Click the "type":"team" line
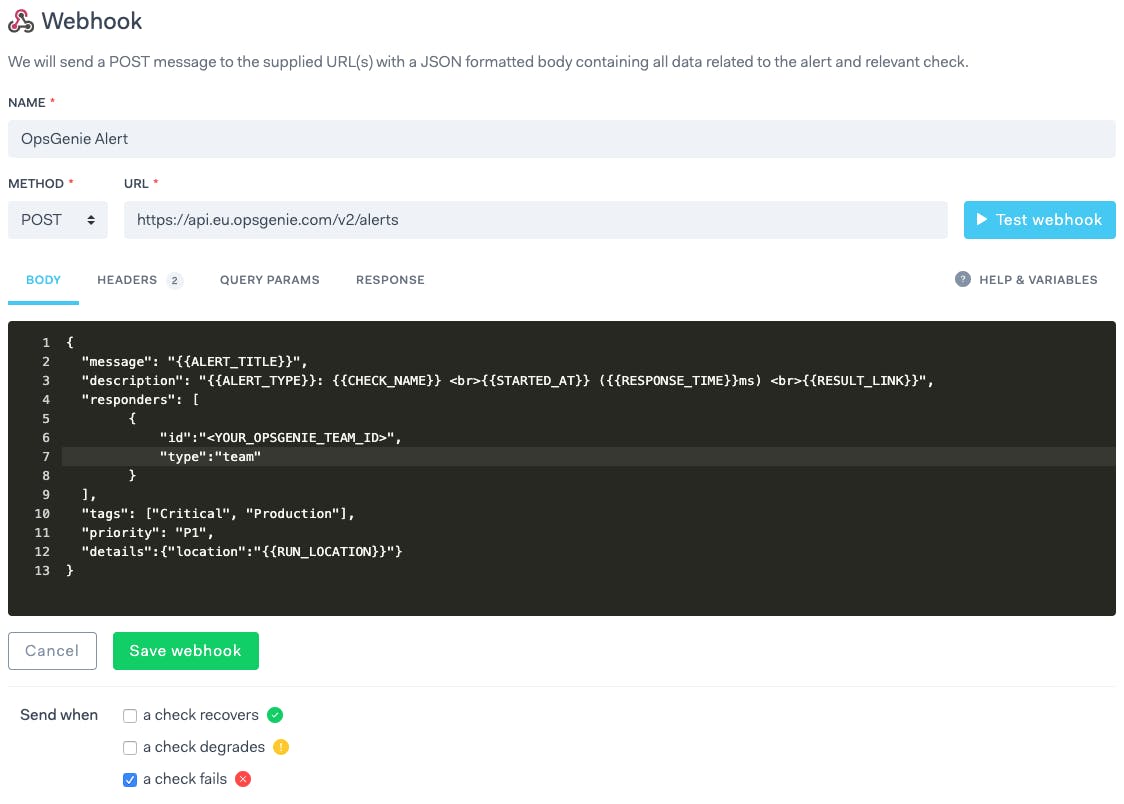The image size is (1124, 804). pos(210,456)
